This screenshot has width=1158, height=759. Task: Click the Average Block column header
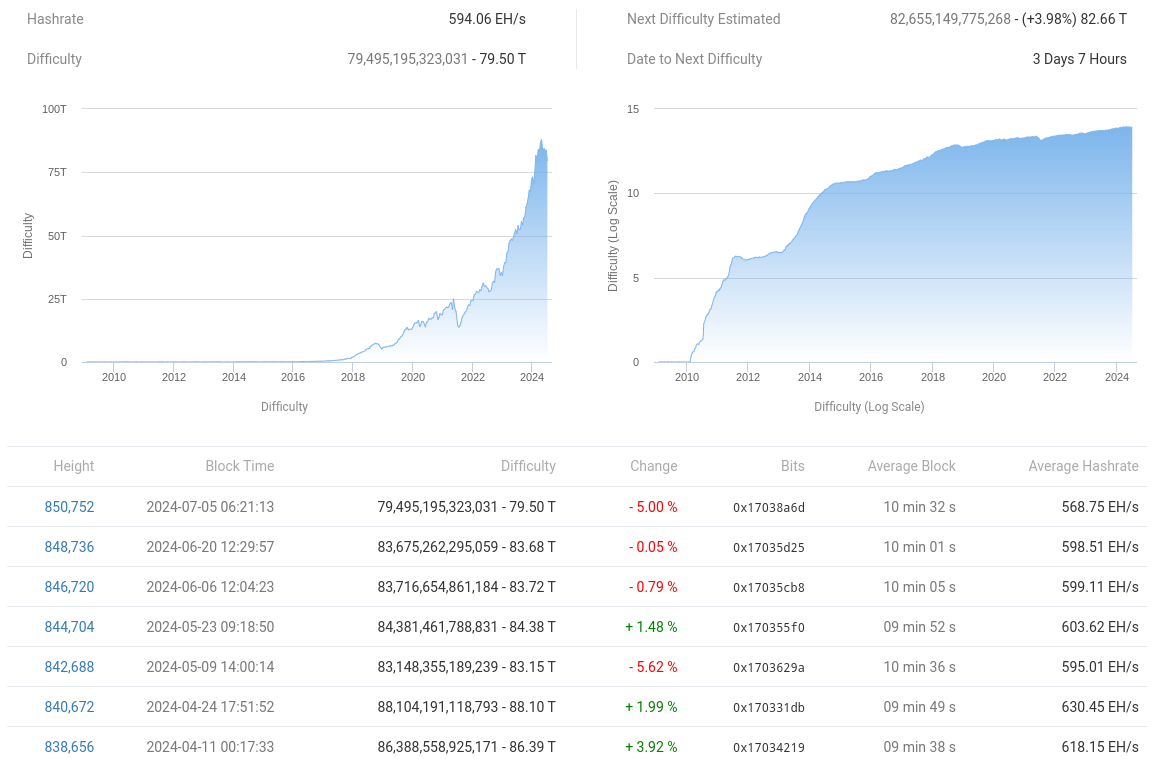coord(911,466)
